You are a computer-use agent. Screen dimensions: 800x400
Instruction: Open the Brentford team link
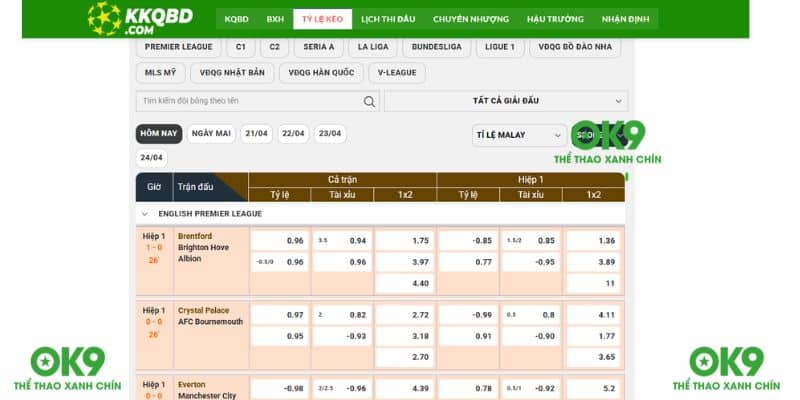click(x=194, y=237)
